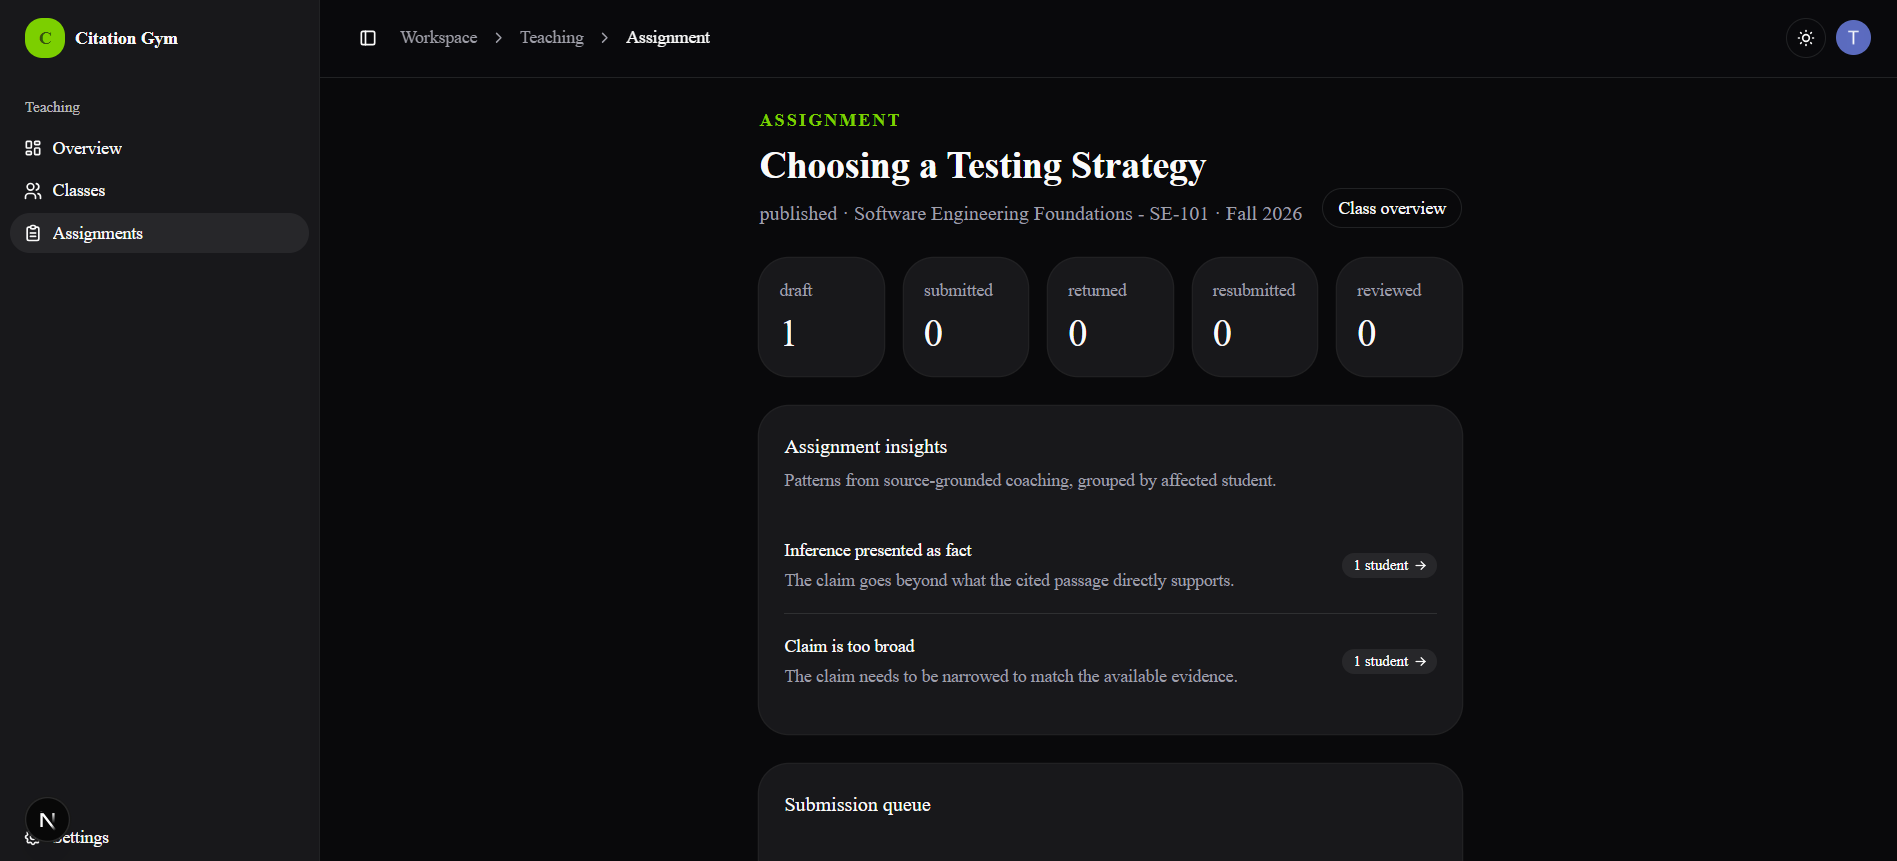Screen dimensions: 1897x861
Task: Click the Overview grid icon in sidebar
Action: click(x=33, y=148)
